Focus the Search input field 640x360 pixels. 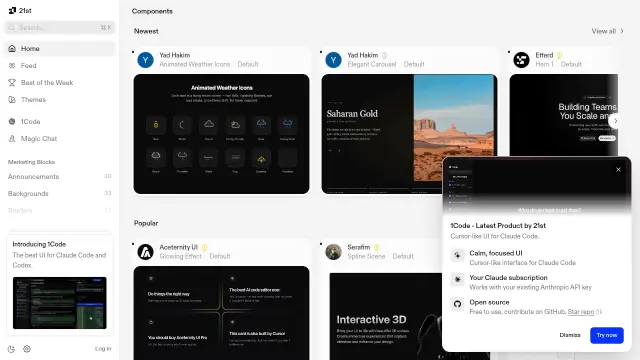(x=60, y=28)
